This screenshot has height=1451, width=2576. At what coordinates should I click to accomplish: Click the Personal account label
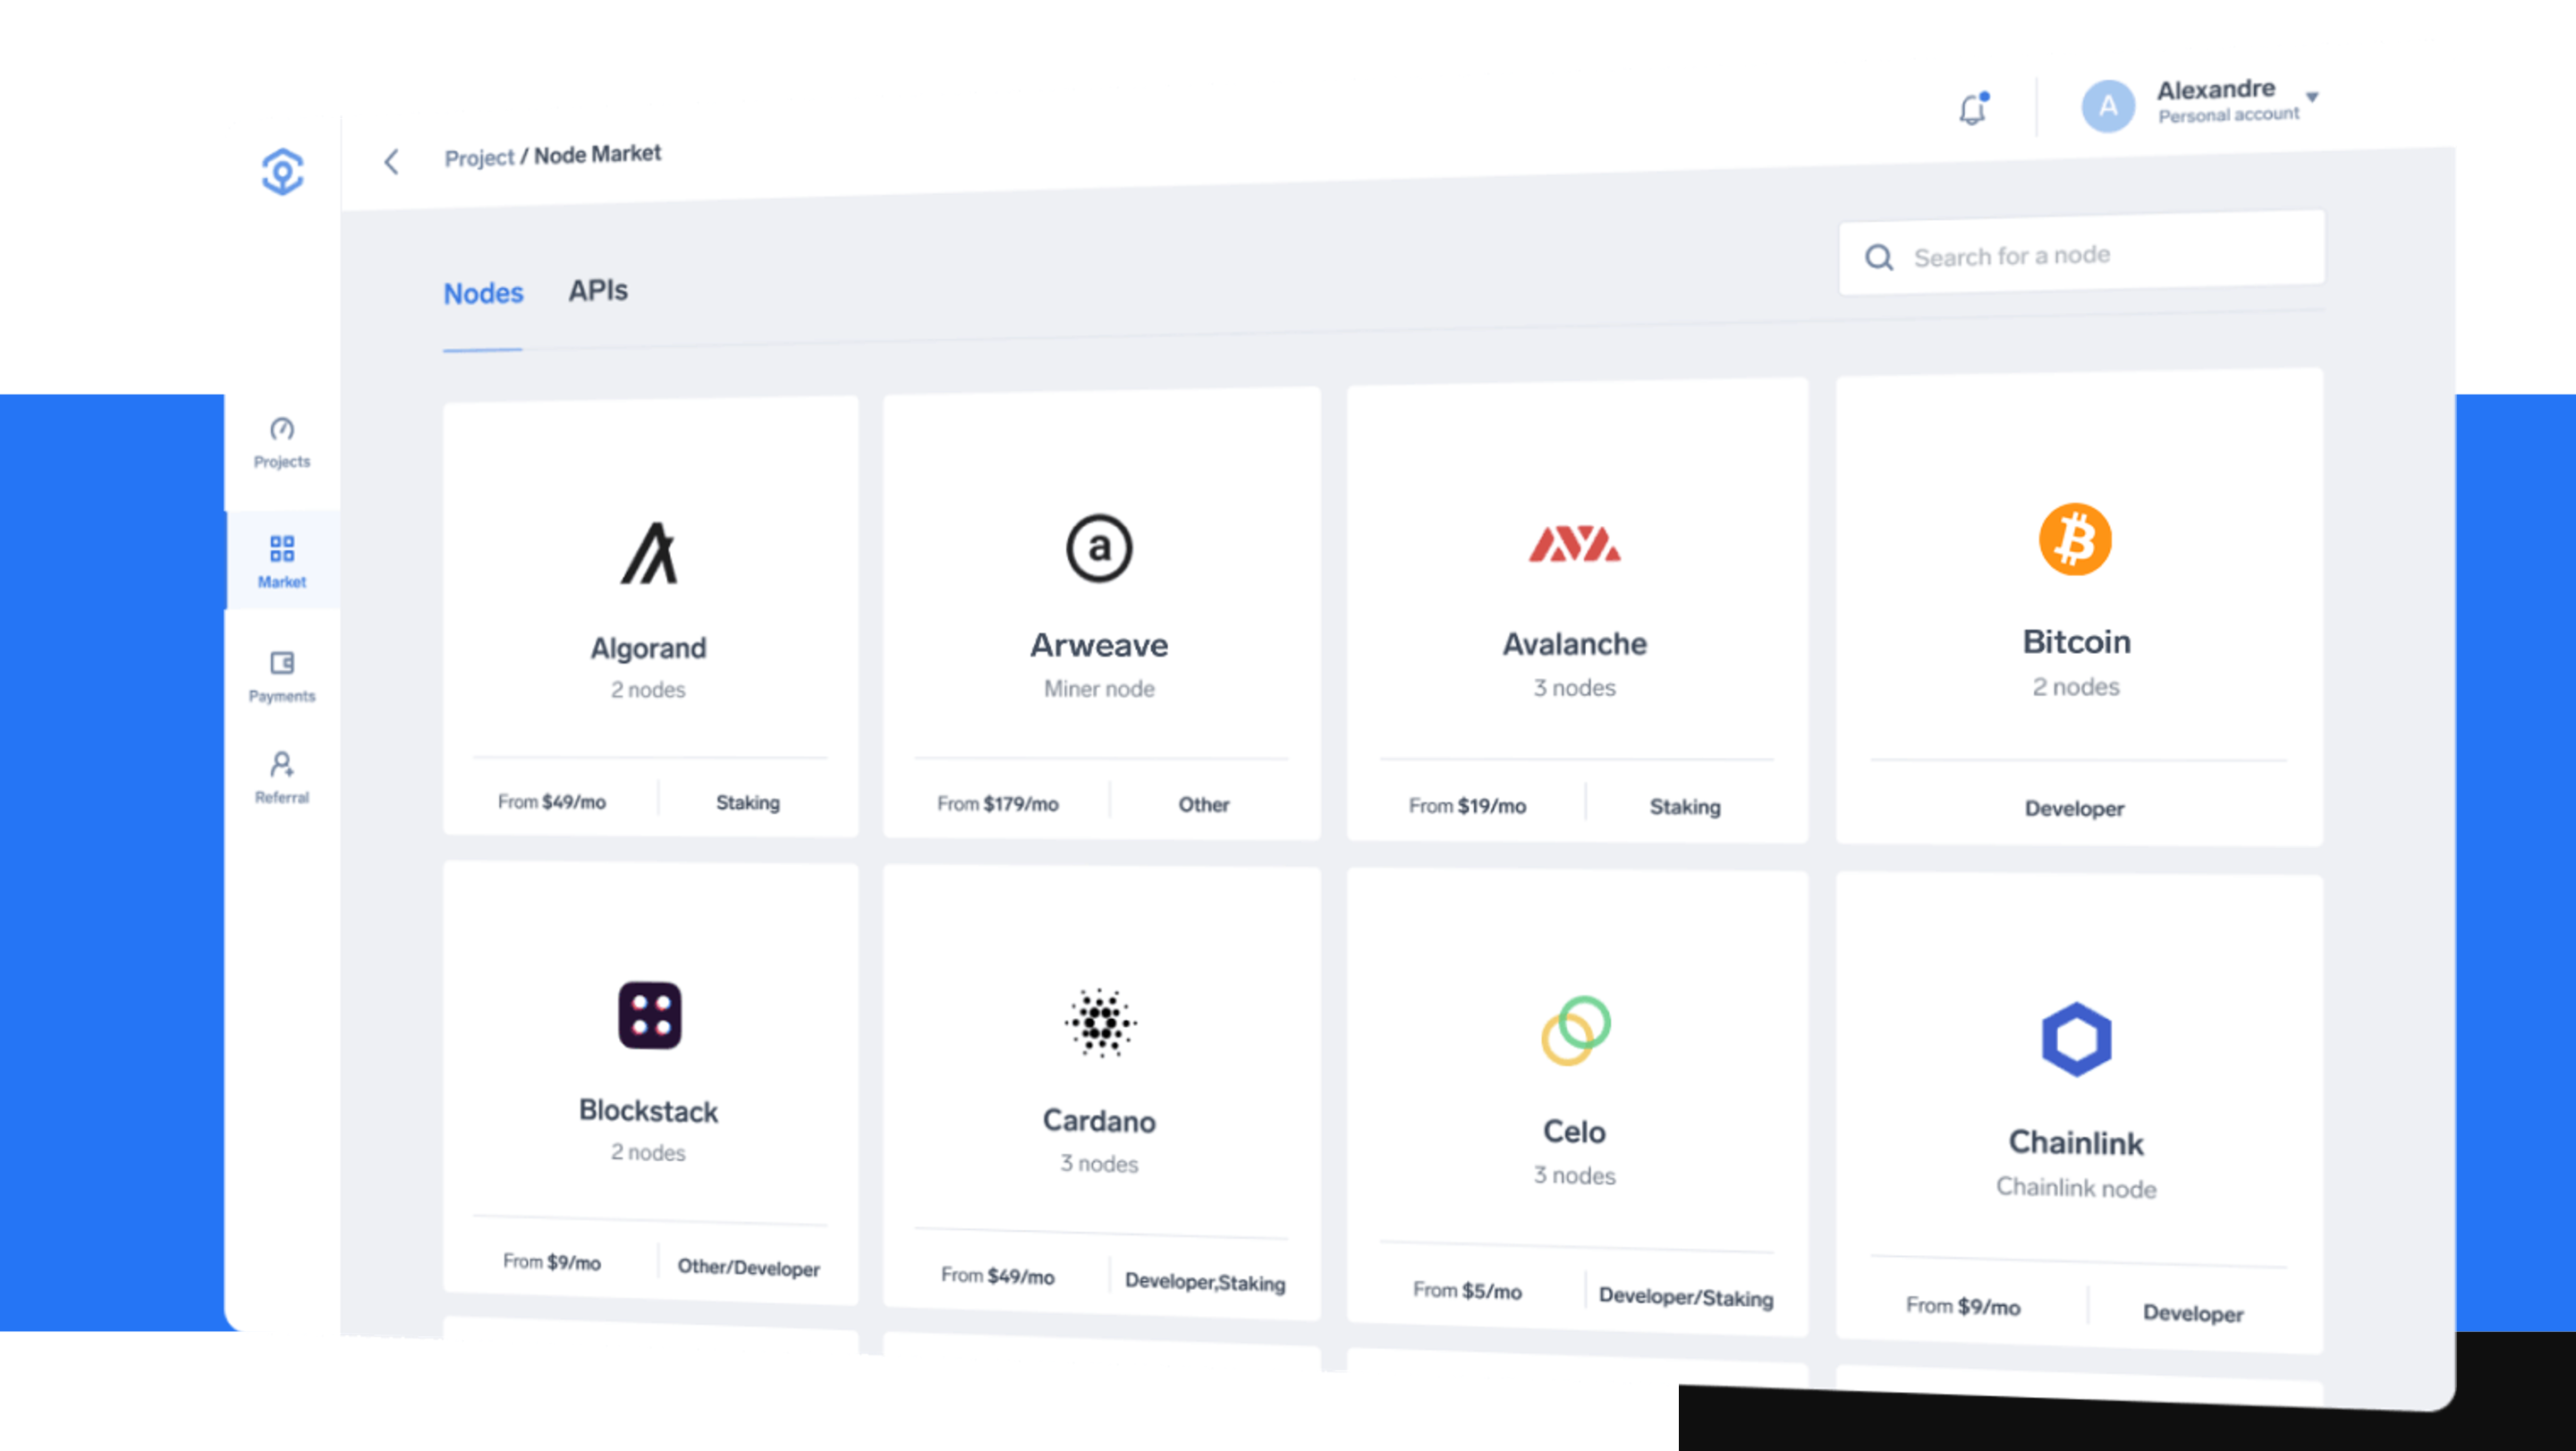[2228, 115]
